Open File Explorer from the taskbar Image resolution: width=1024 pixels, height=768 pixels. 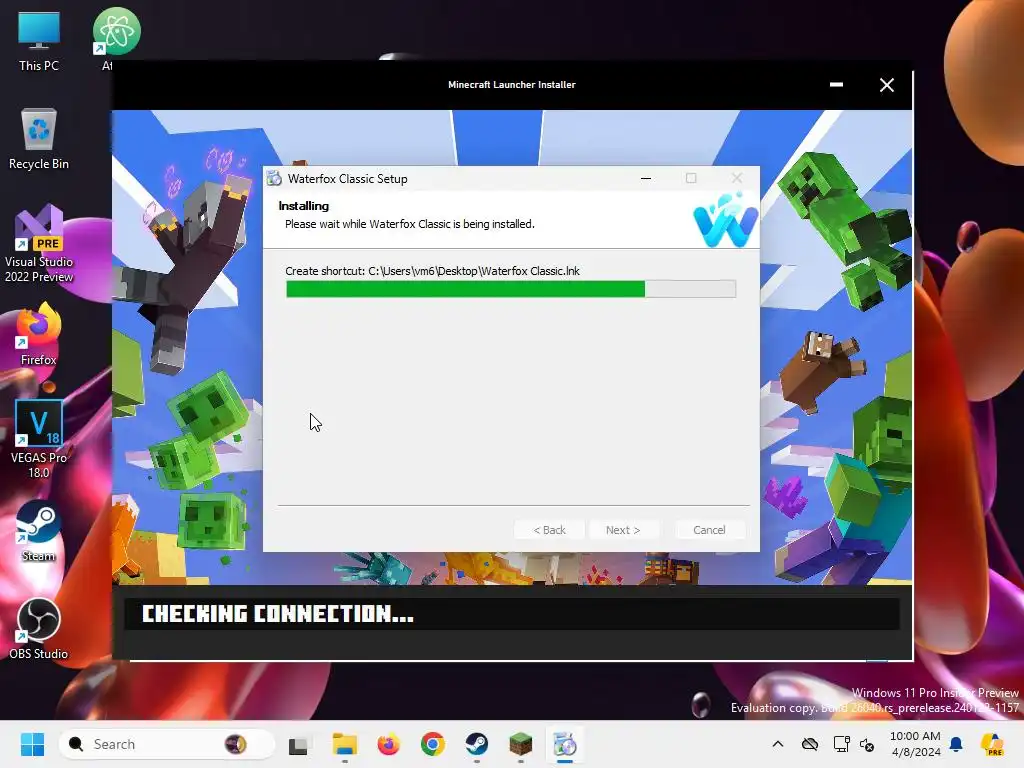(344, 744)
